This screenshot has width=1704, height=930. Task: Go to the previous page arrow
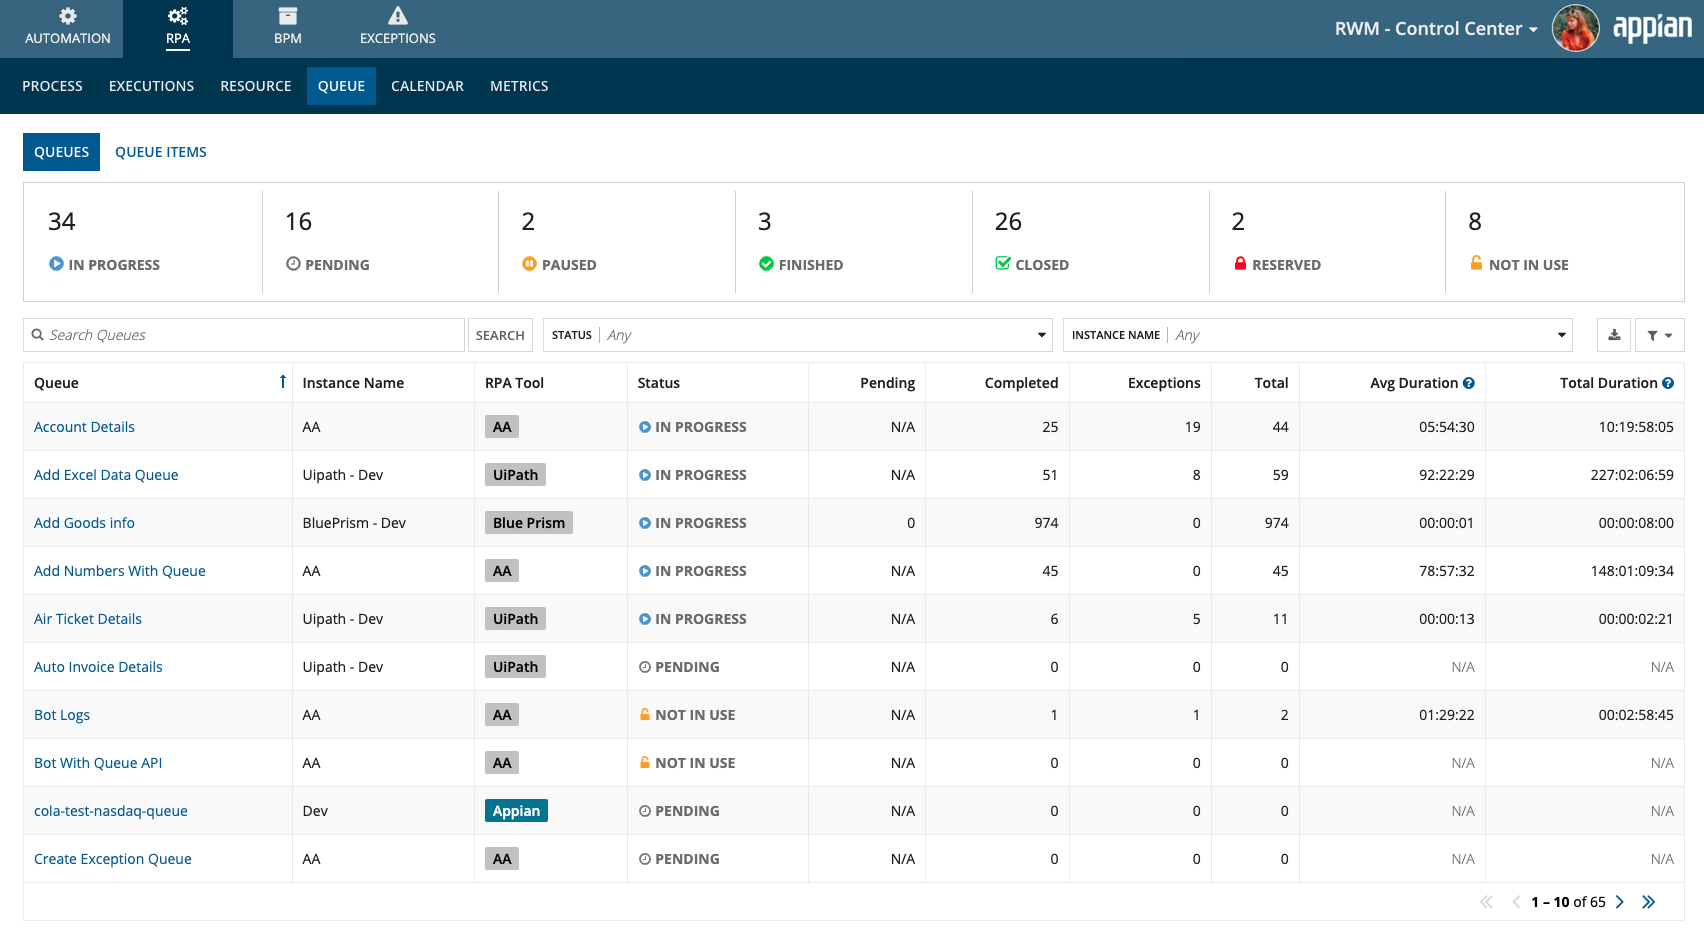1516,902
